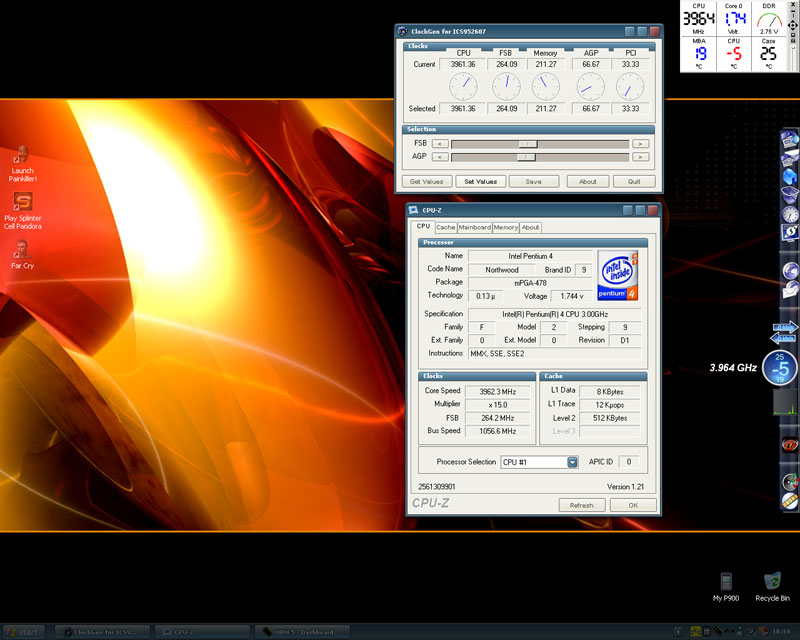800x640 pixels.
Task: Open the My P900 desktop icon
Action: tap(726, 587)
